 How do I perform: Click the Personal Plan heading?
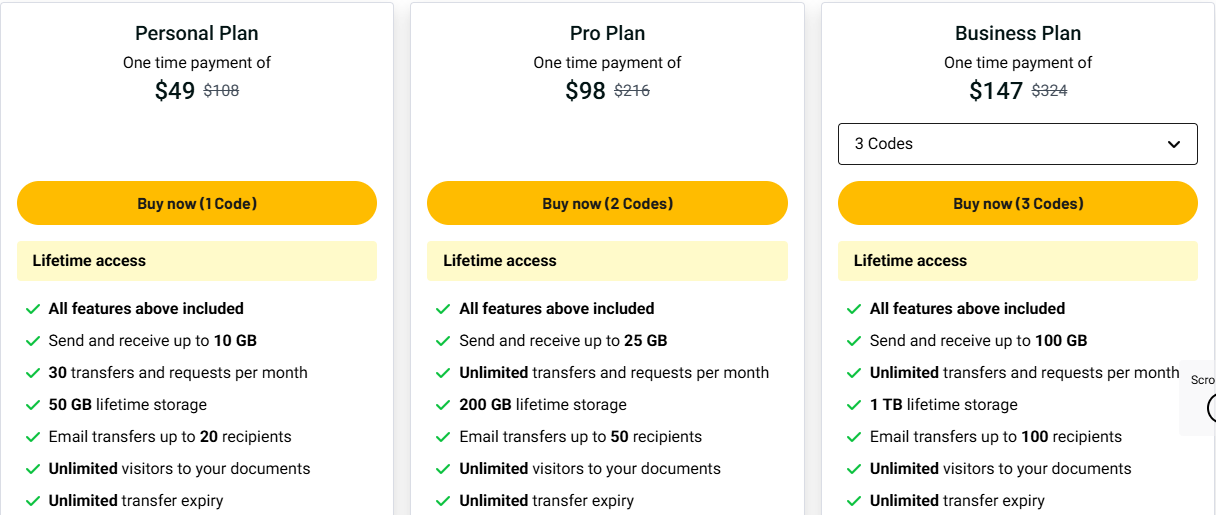click(x=197, y=33)
